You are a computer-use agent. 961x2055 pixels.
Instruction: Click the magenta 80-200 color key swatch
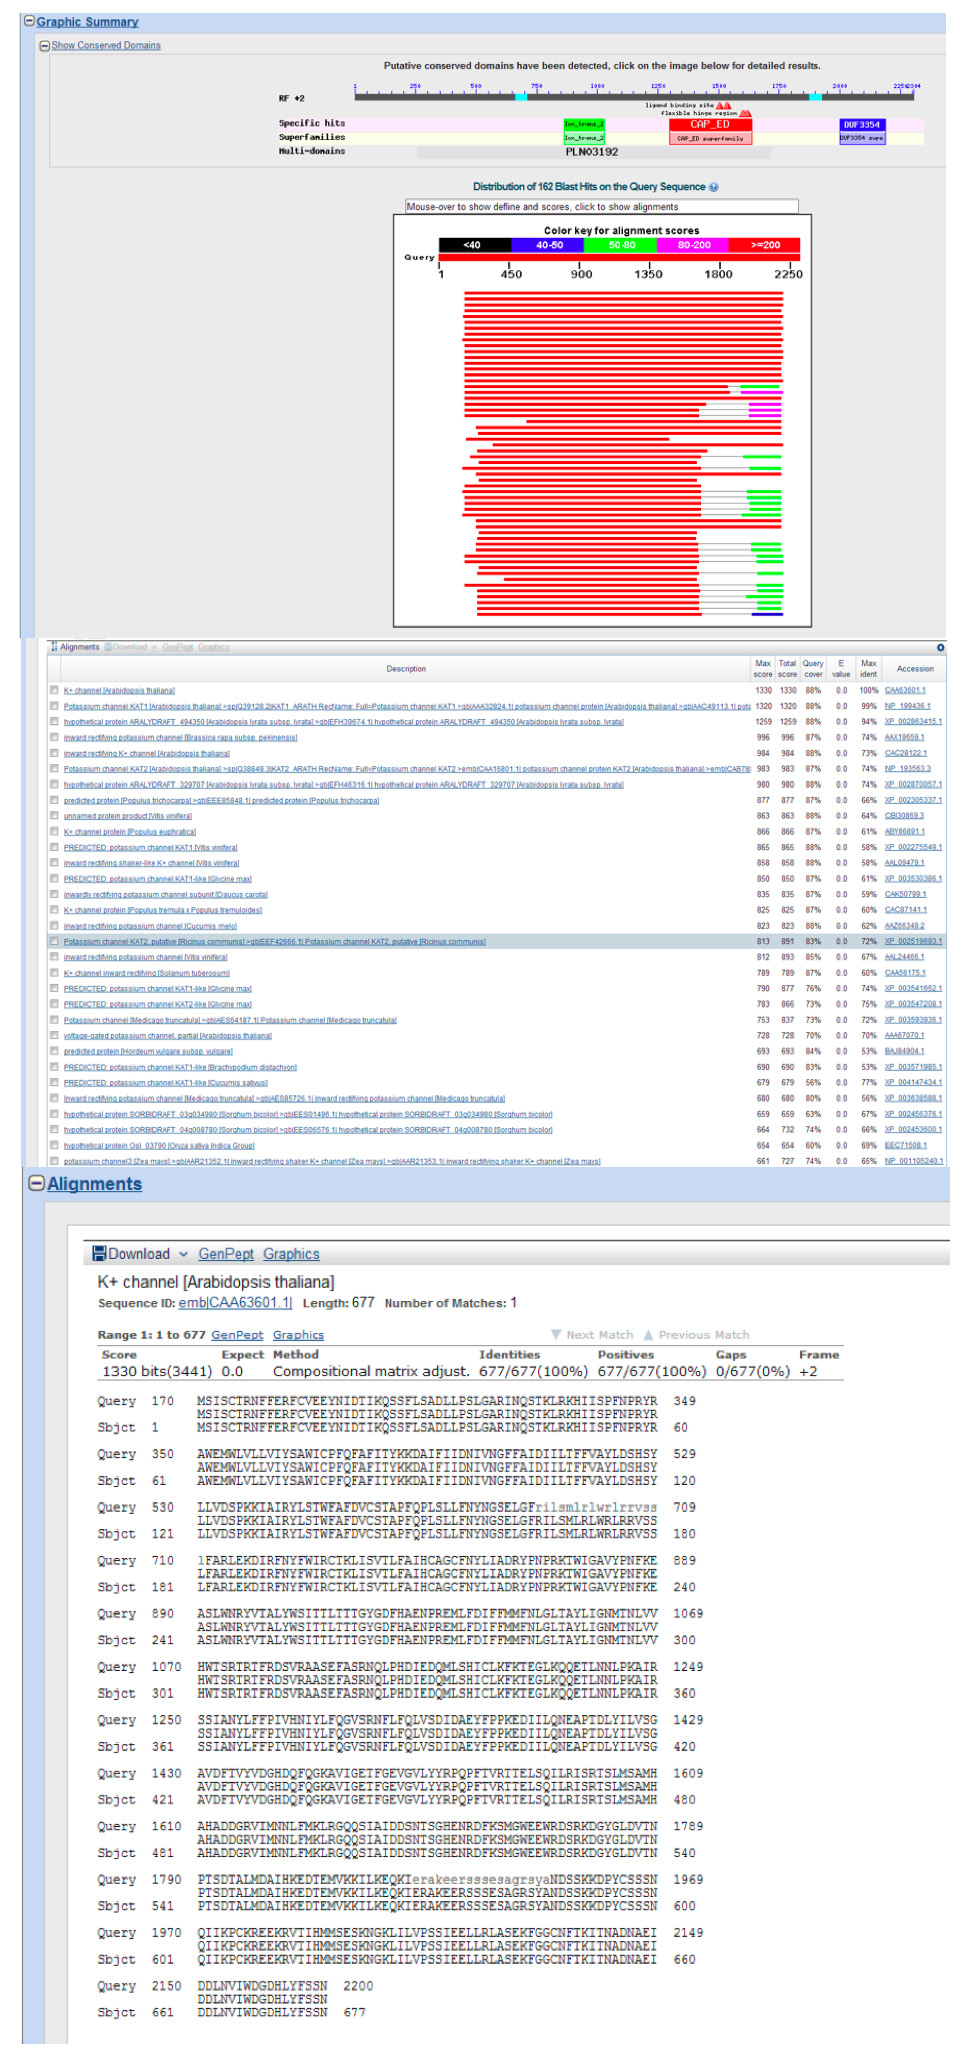coord(693,245)
